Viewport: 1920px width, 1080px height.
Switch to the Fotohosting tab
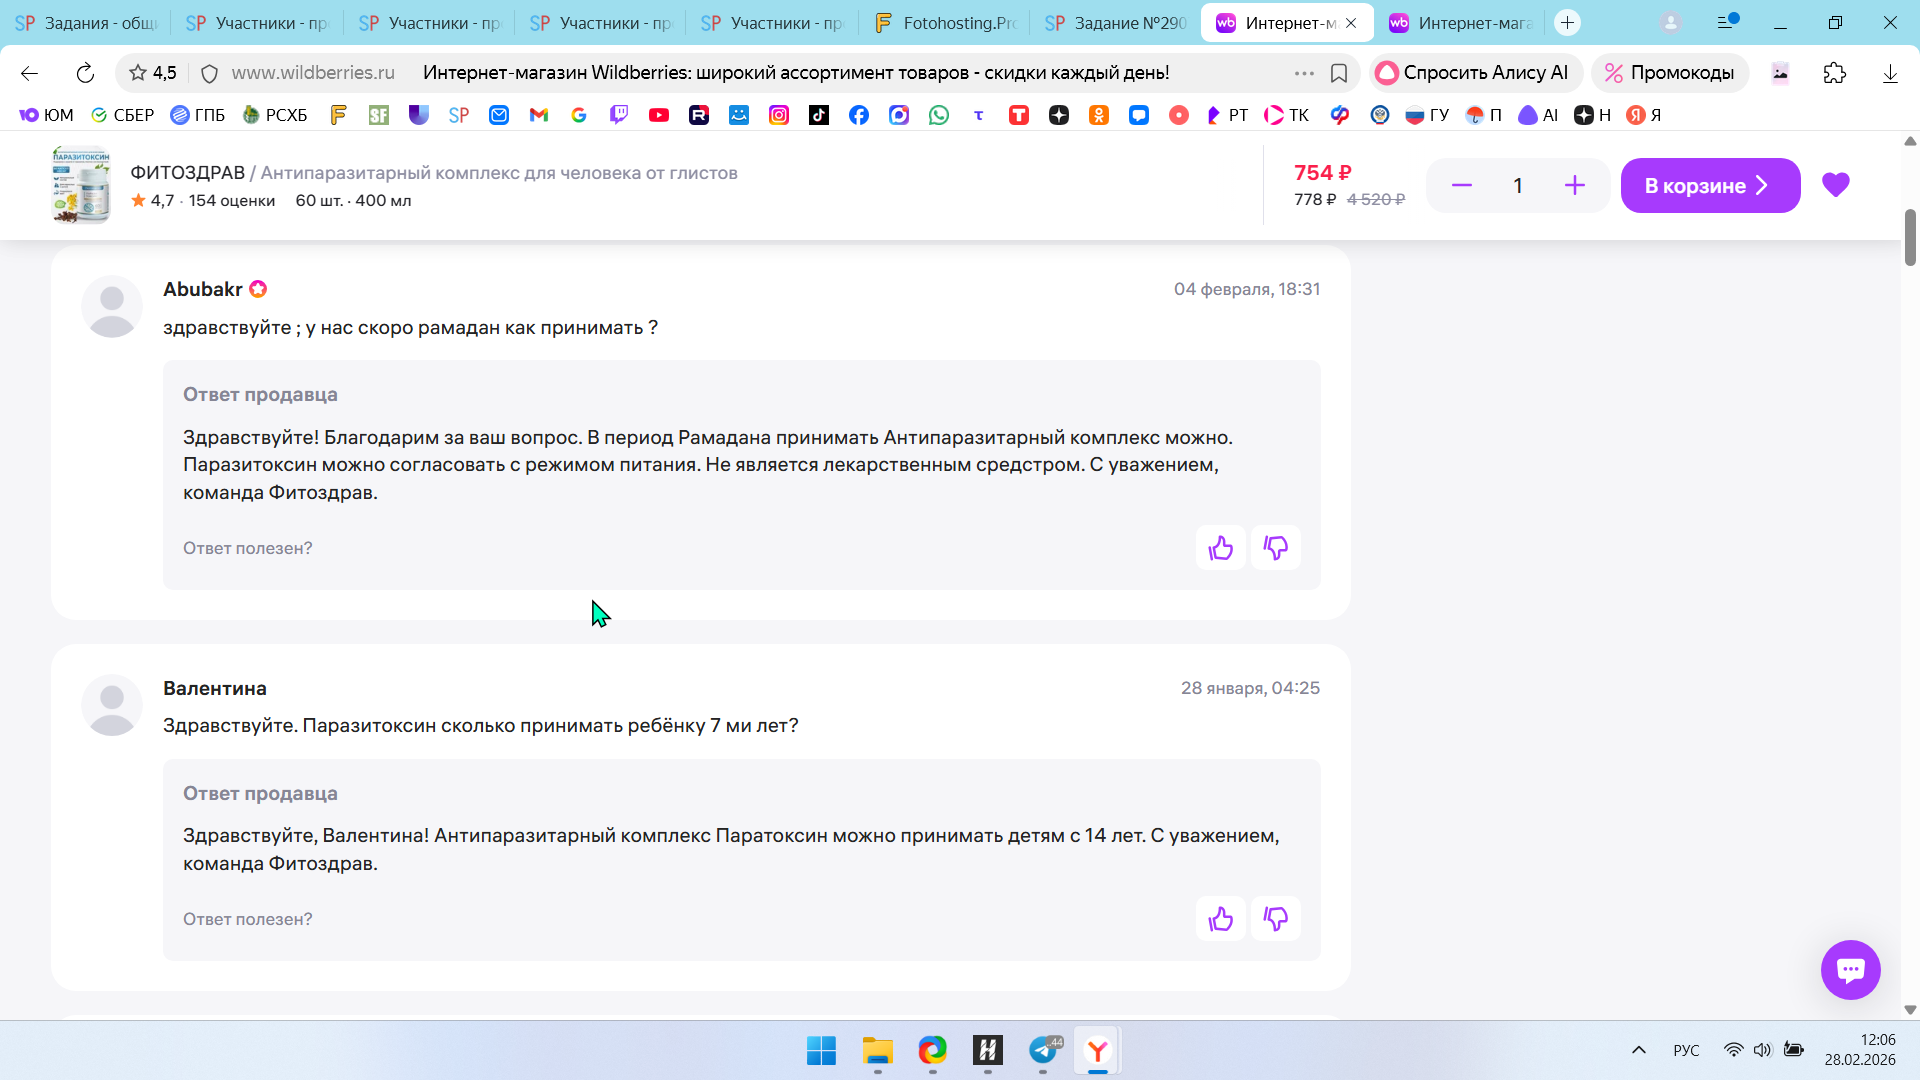coord(945,23)
